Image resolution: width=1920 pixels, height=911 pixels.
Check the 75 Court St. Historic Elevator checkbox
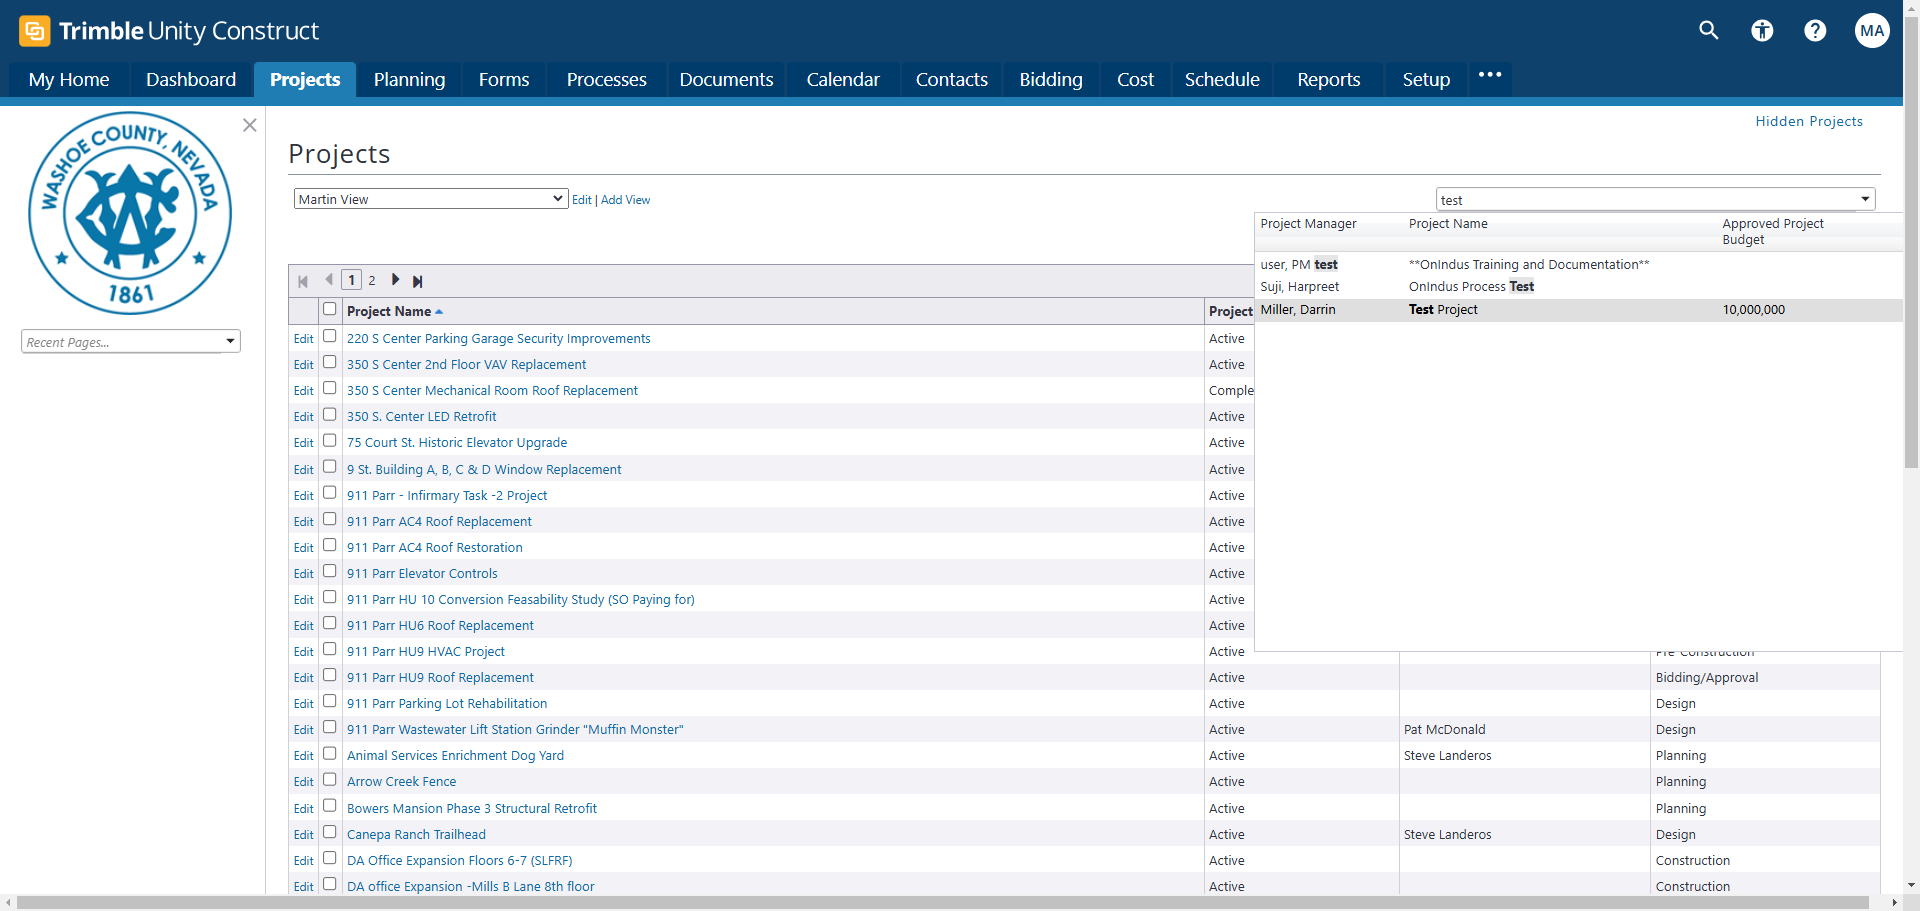(329, 440)
